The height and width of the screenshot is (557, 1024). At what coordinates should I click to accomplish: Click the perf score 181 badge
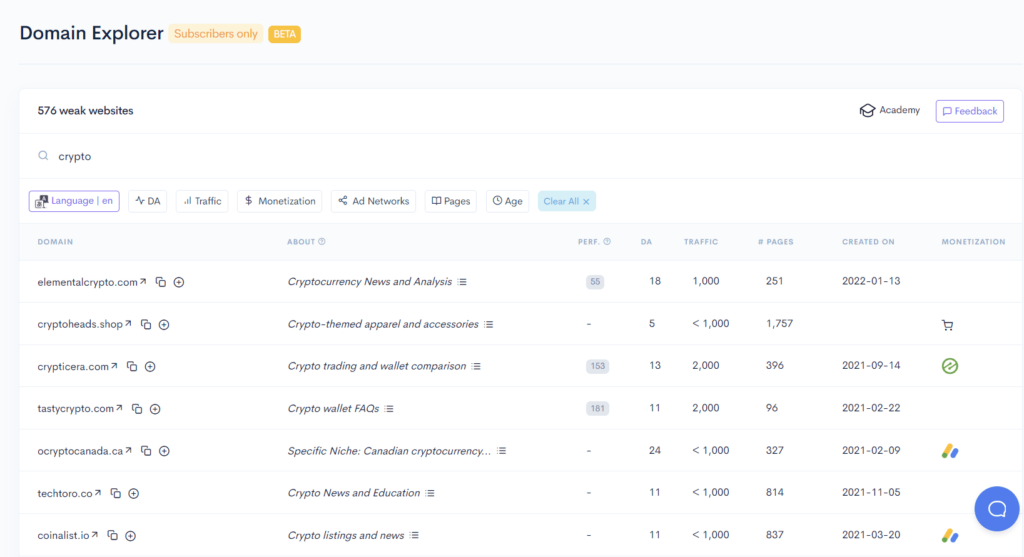tap(598, 409)
